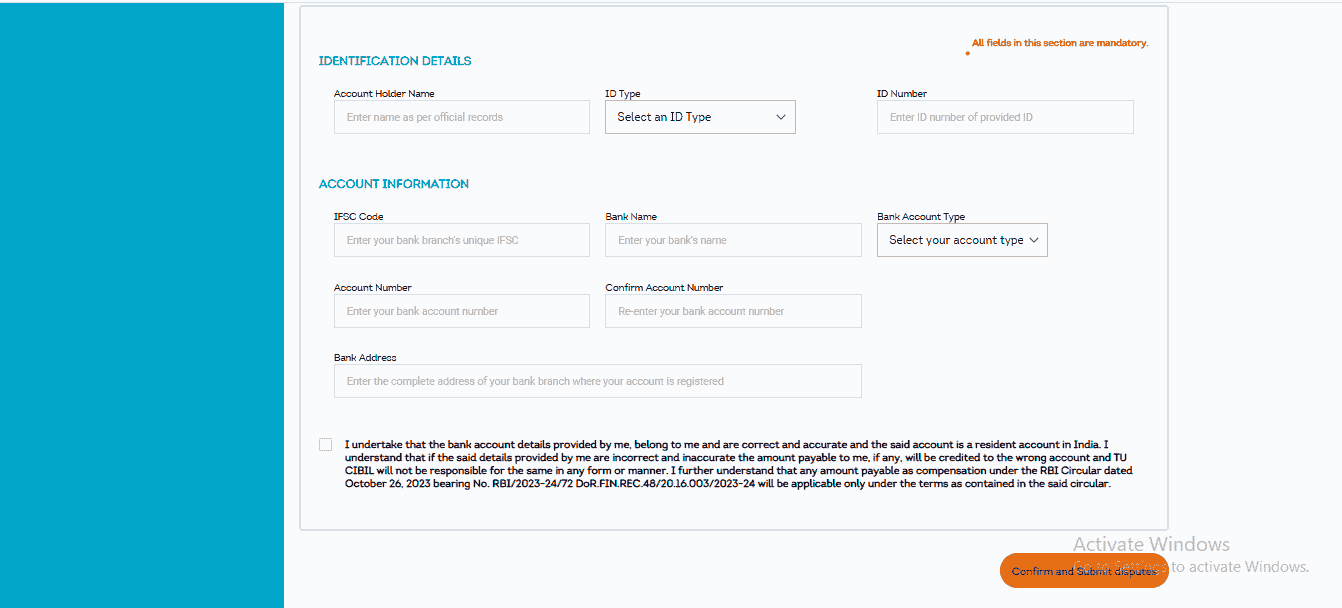This screenshot has height=608, width=1342.
Task: Click the Bank Name input box
Action: [733, 240]
